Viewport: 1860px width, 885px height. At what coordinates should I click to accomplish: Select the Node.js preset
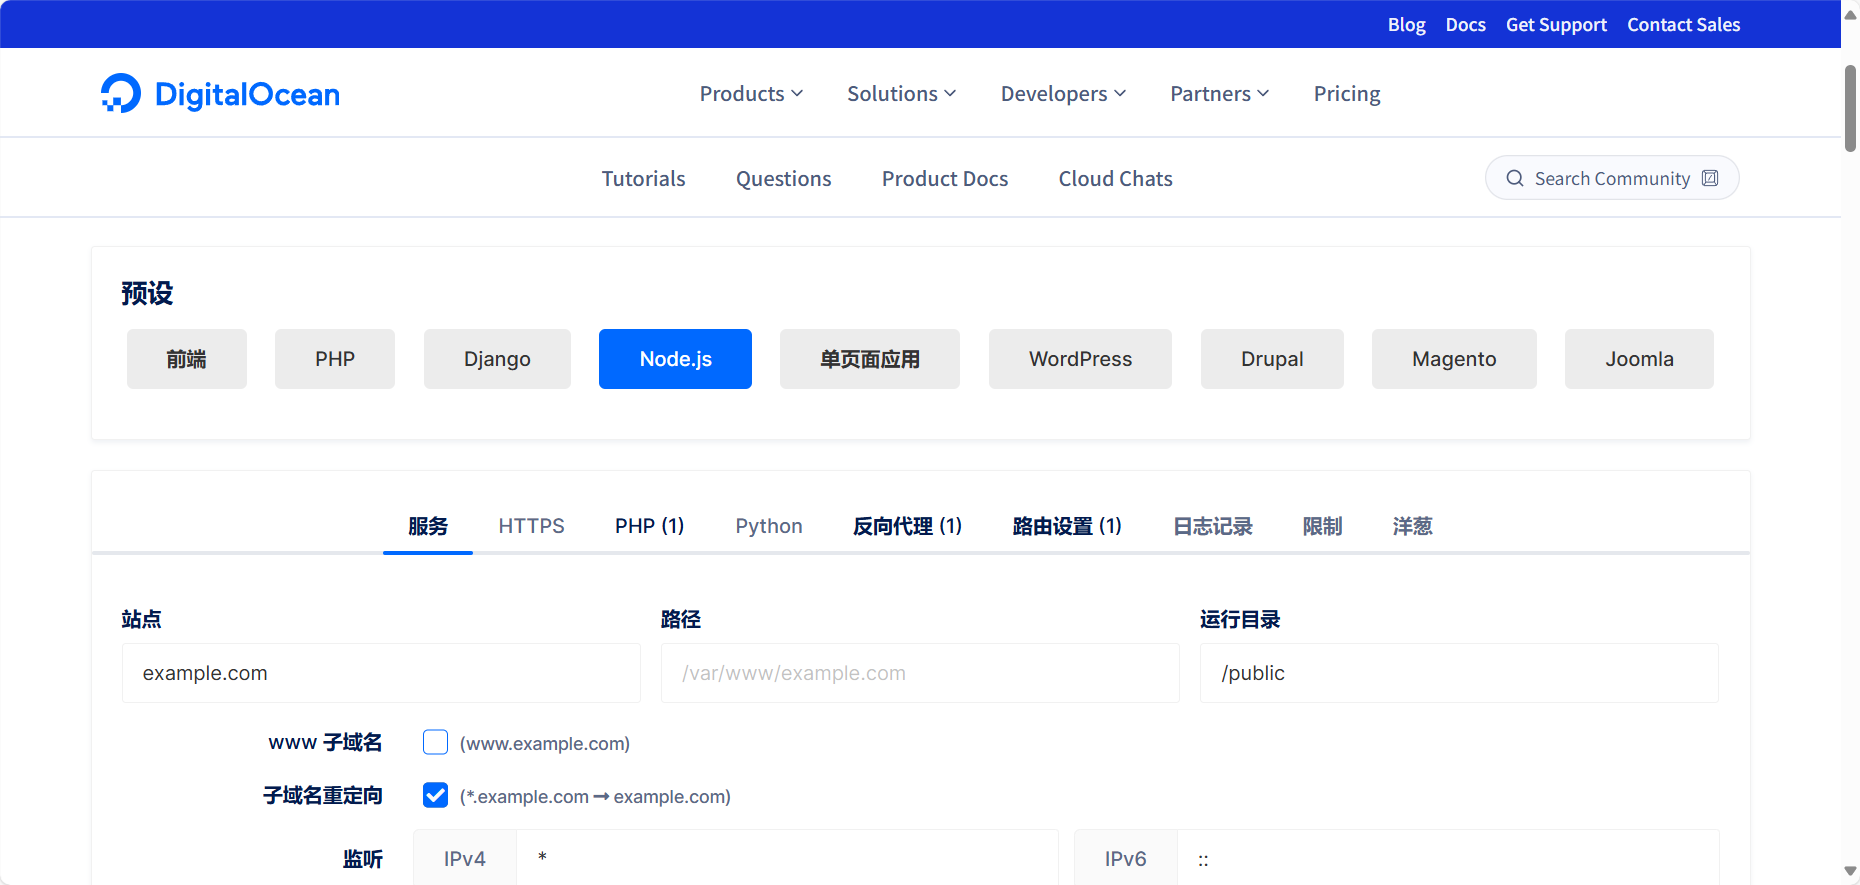click(x=675, y=359)
